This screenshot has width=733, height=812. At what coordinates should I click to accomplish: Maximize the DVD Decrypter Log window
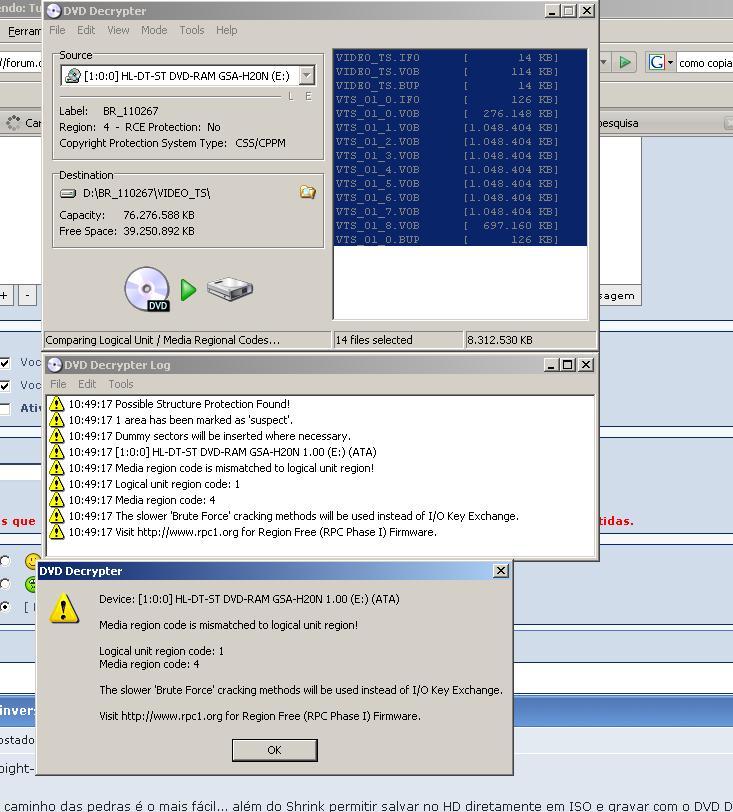coord(568,365)
